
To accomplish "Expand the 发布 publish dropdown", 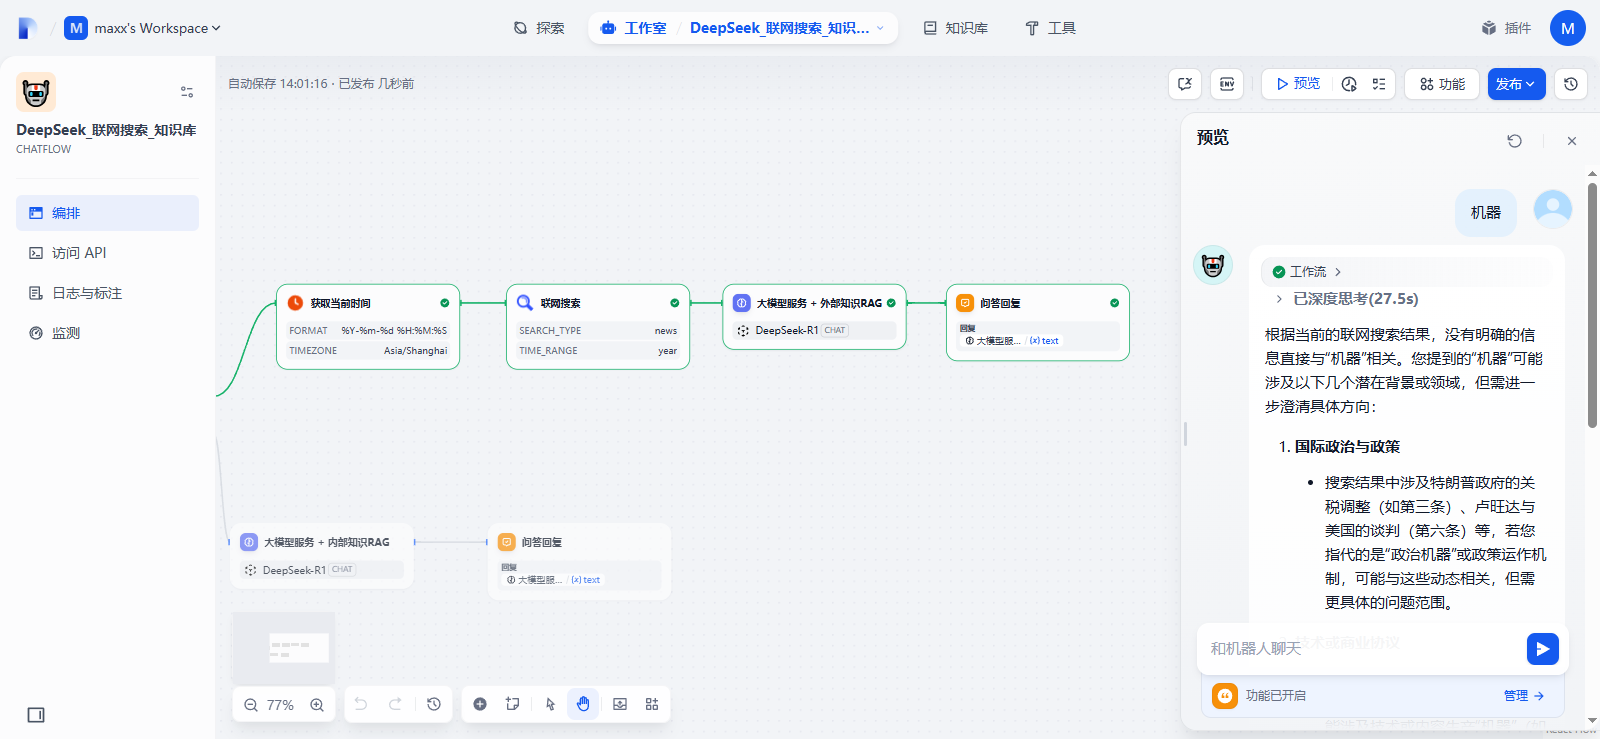I will coord(1516,84).
